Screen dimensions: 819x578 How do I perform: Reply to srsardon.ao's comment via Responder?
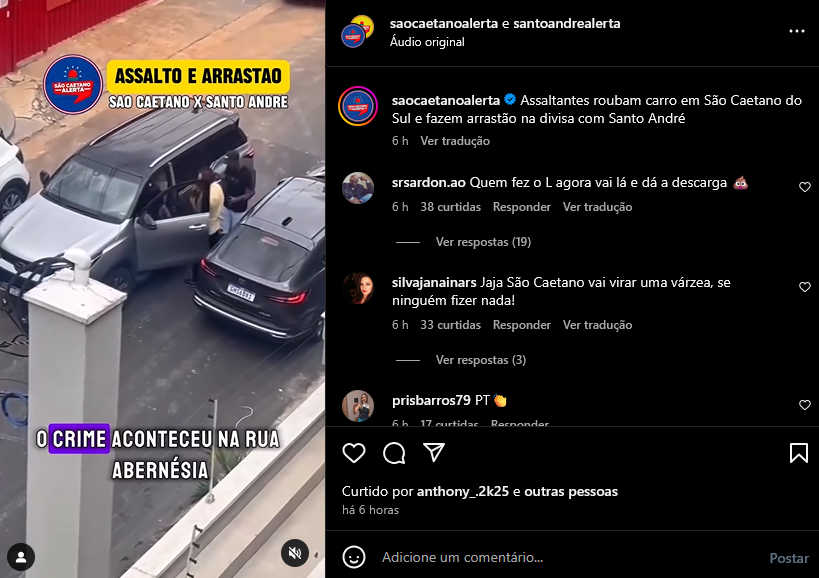521,207
